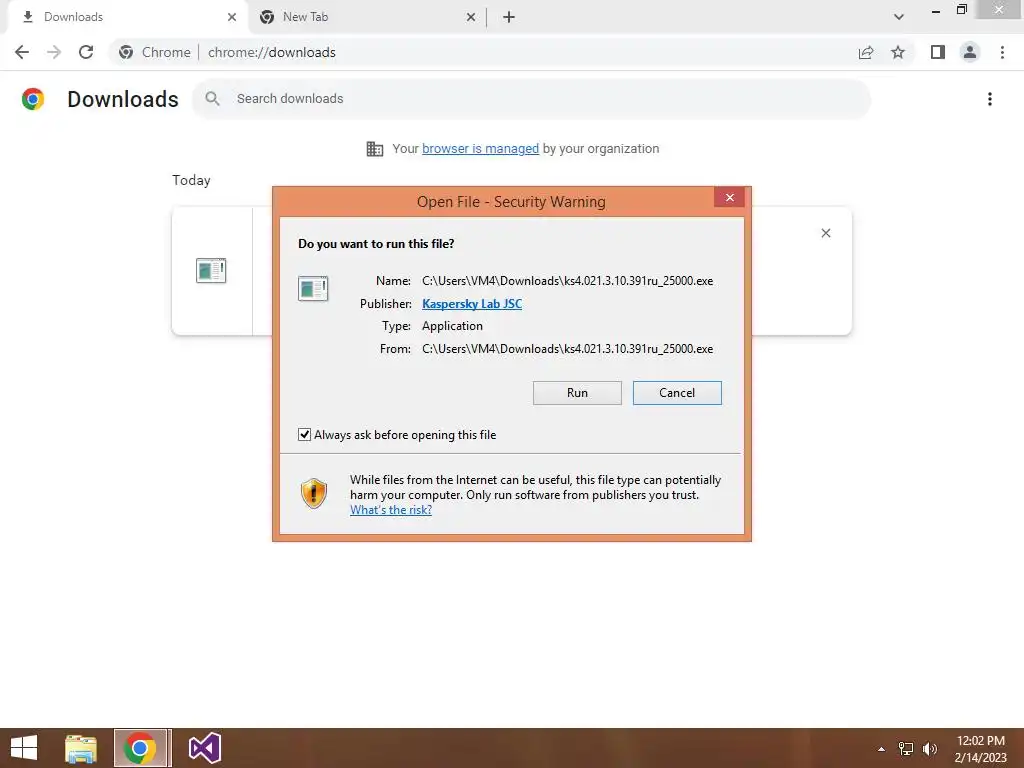The image size is (1024, 768).
Task: Open the Kaspersky Lab JSC publisher link
Action: click(x=472, y=304)
